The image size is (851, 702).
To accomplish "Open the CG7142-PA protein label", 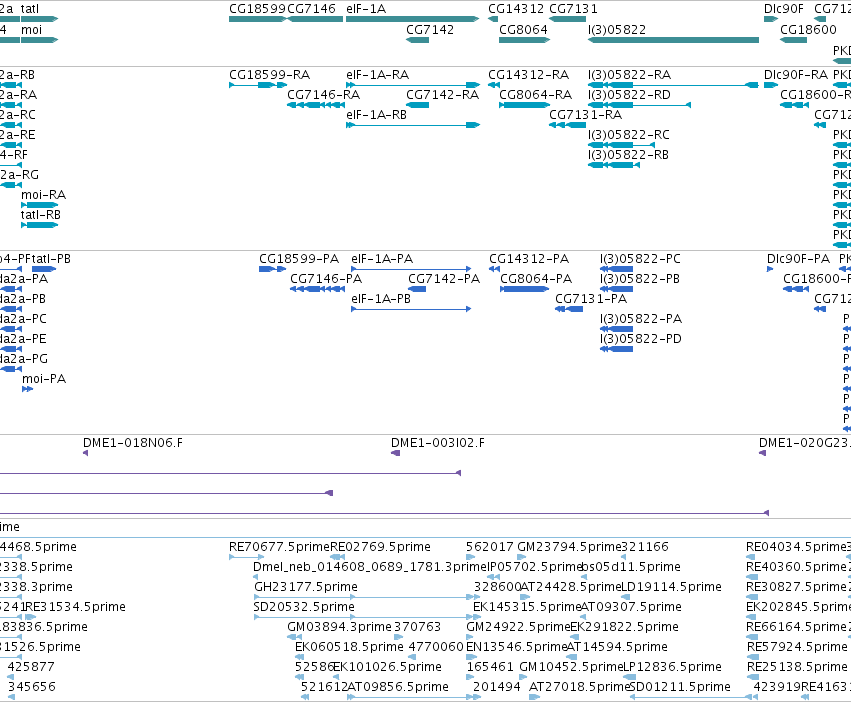I will [444, 279].
